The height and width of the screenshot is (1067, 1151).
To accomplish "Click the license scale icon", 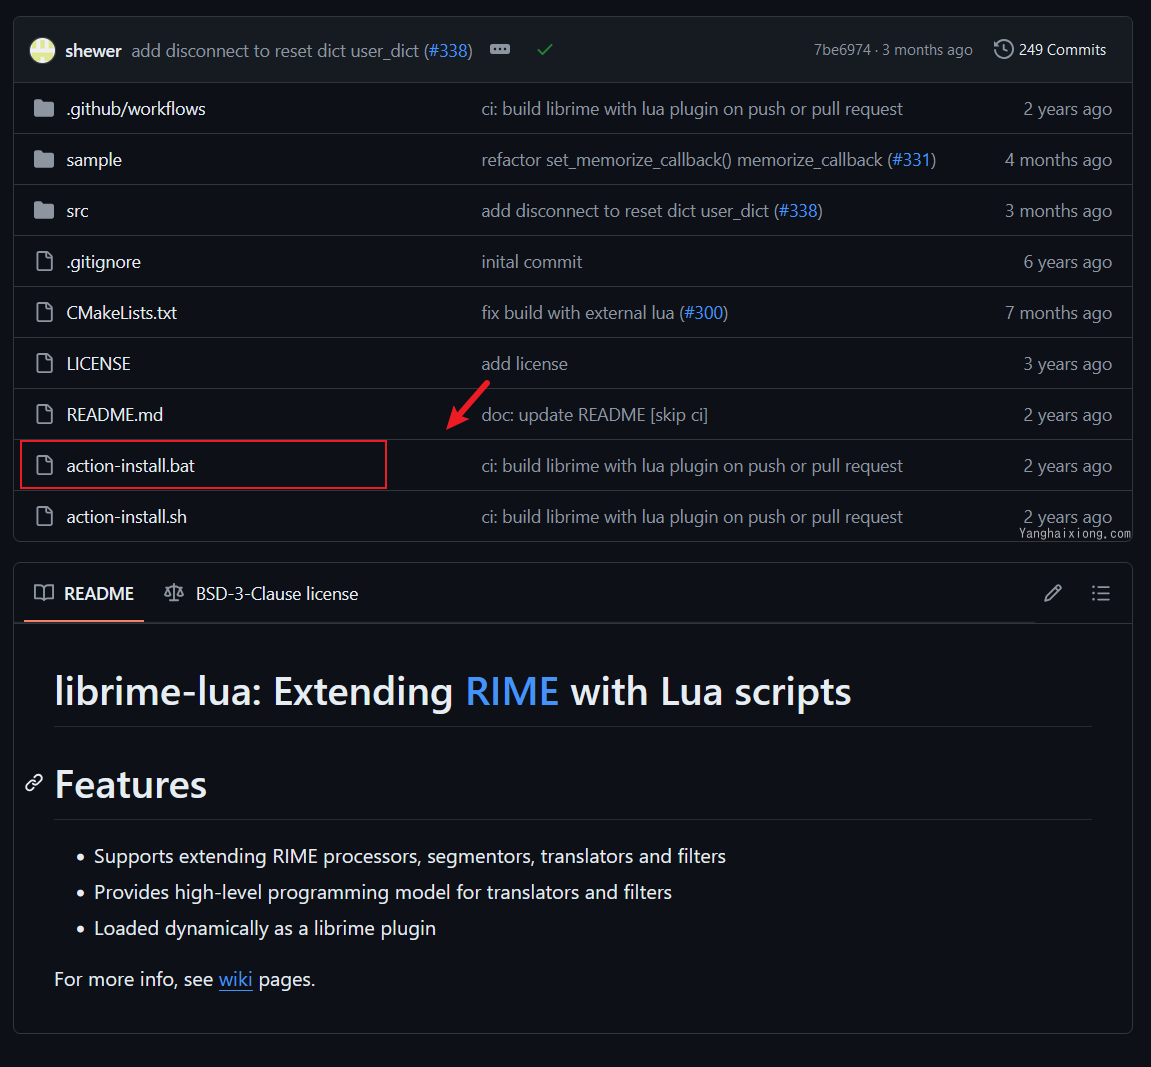I will (x=174, y=593).
